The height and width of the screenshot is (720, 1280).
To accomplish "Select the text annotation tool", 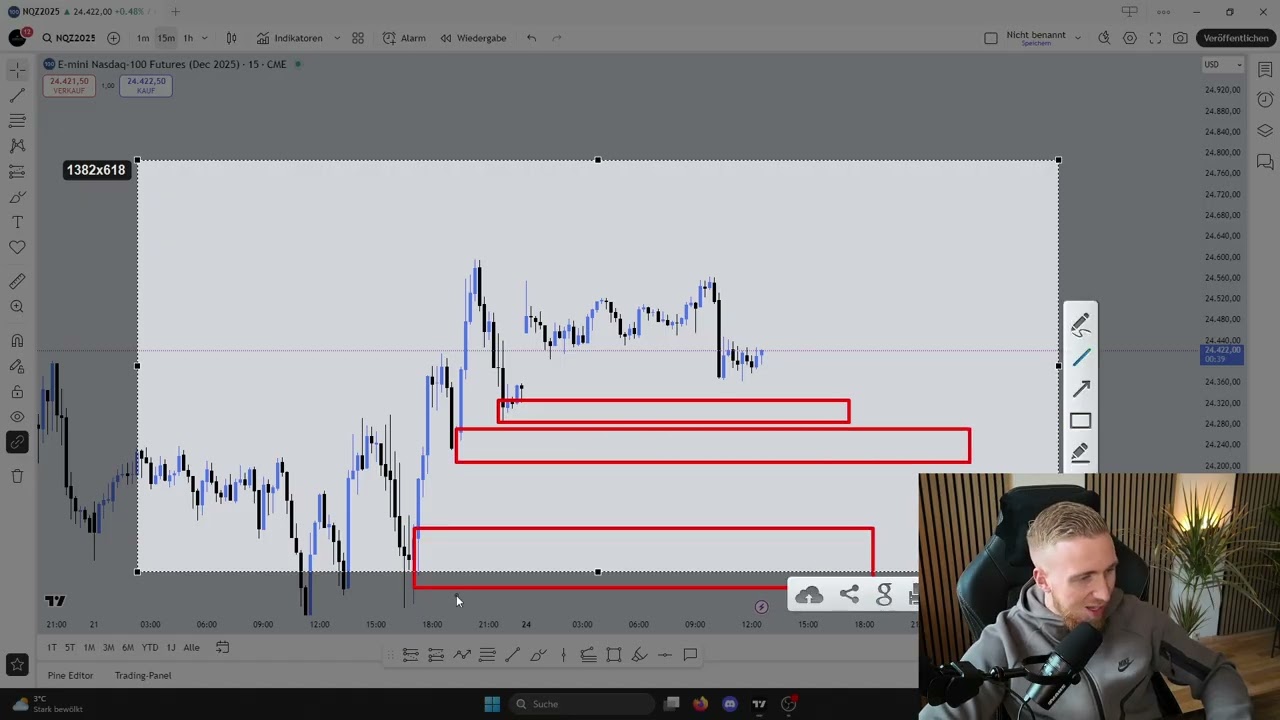I will 17,222.
